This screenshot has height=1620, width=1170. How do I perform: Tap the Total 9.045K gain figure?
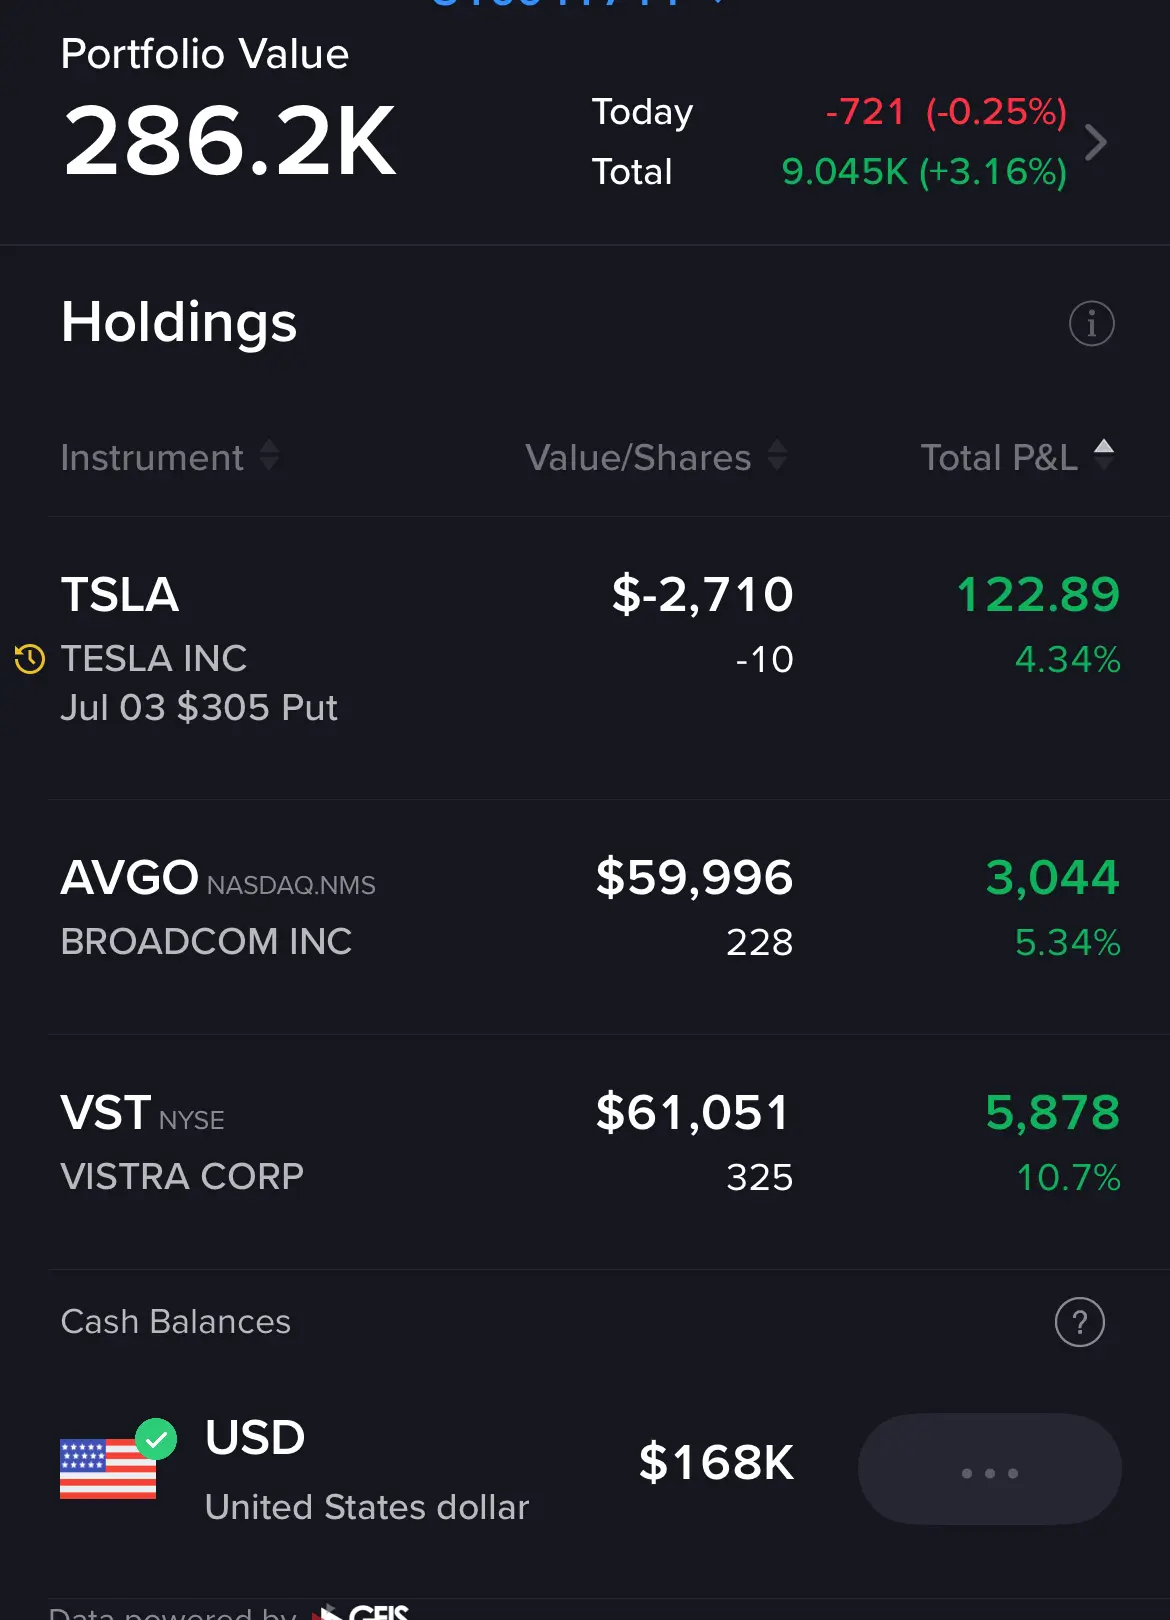point(845,172)
